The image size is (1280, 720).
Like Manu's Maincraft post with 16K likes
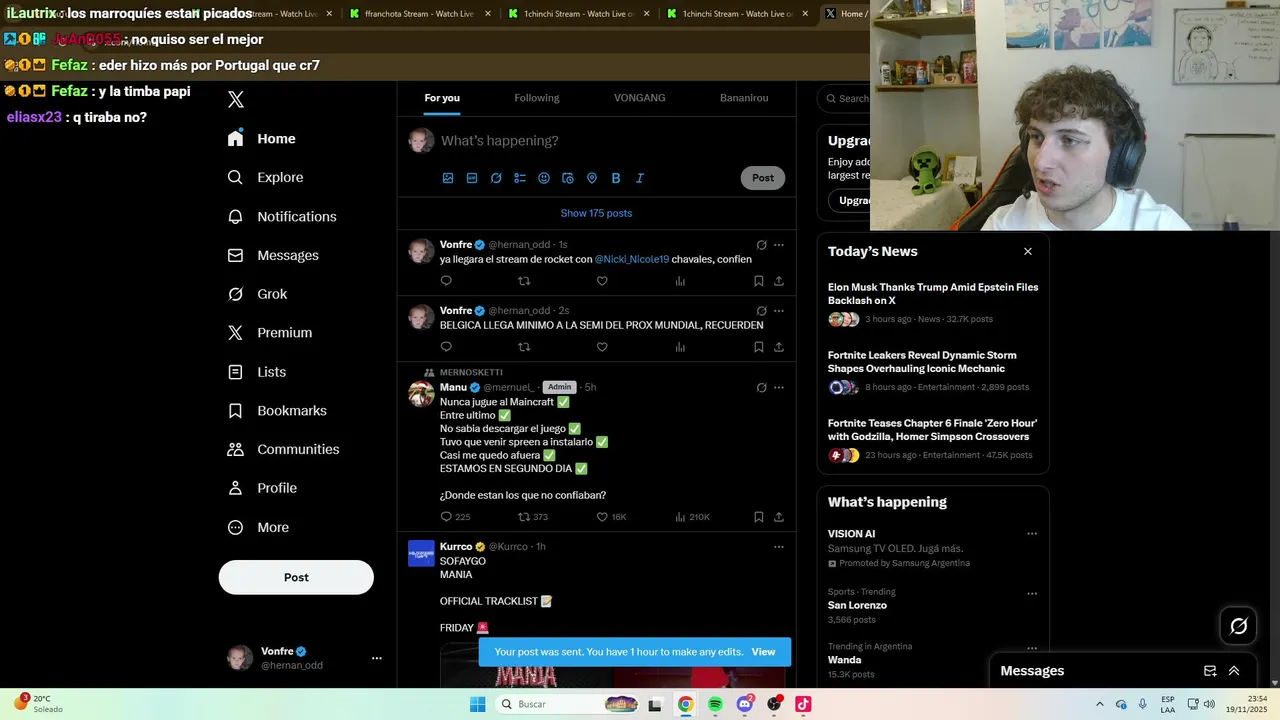coord(611,517)
